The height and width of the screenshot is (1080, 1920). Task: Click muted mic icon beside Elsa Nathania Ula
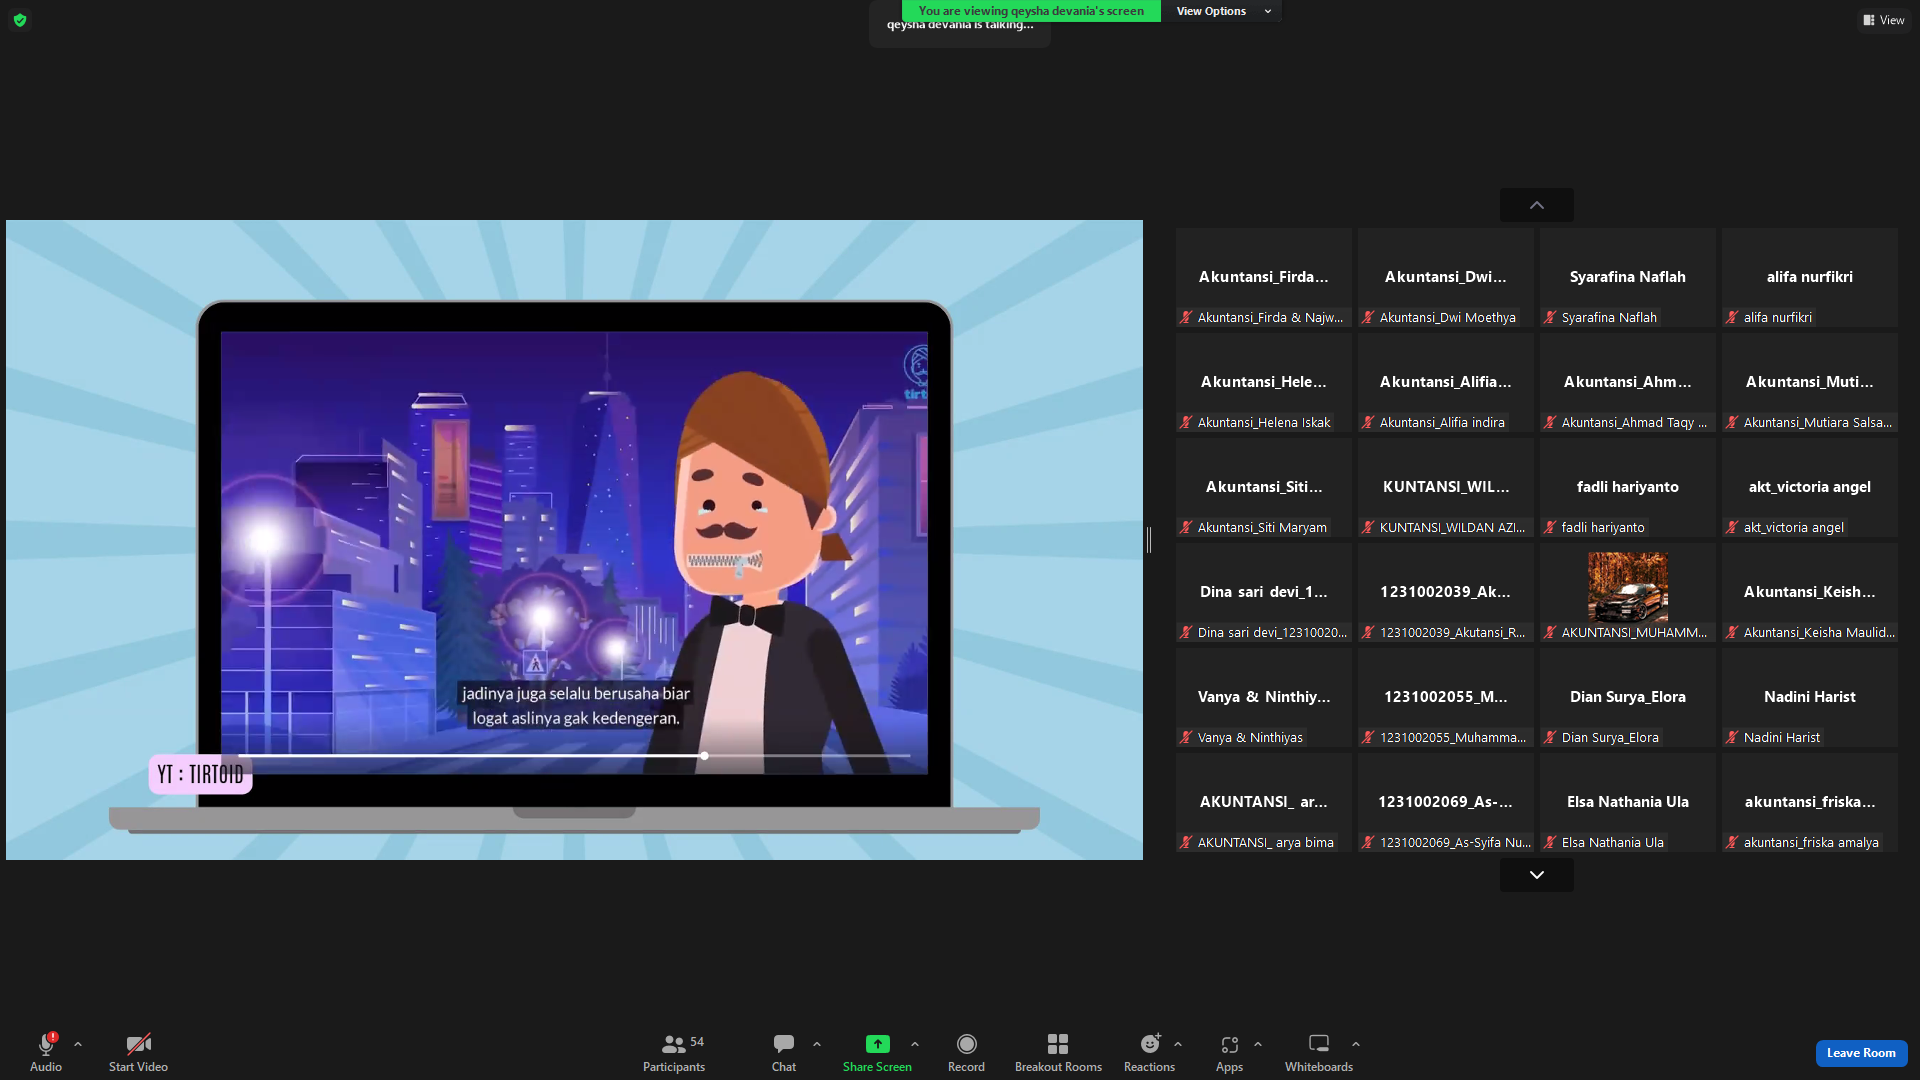[1550, 842]
